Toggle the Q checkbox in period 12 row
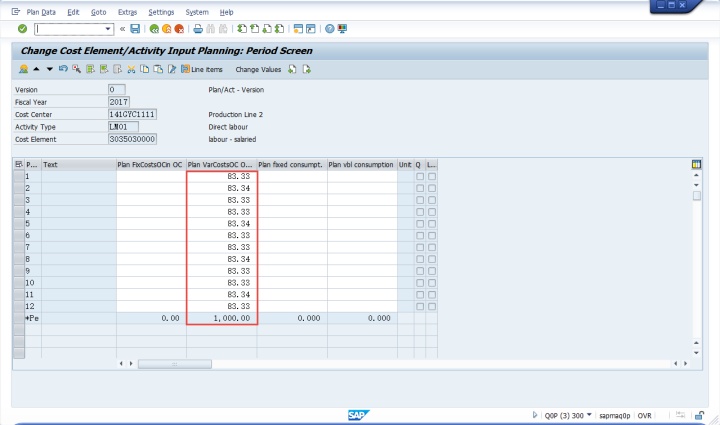The width and height of the screenshot is (720, 425). pos(420,307)
